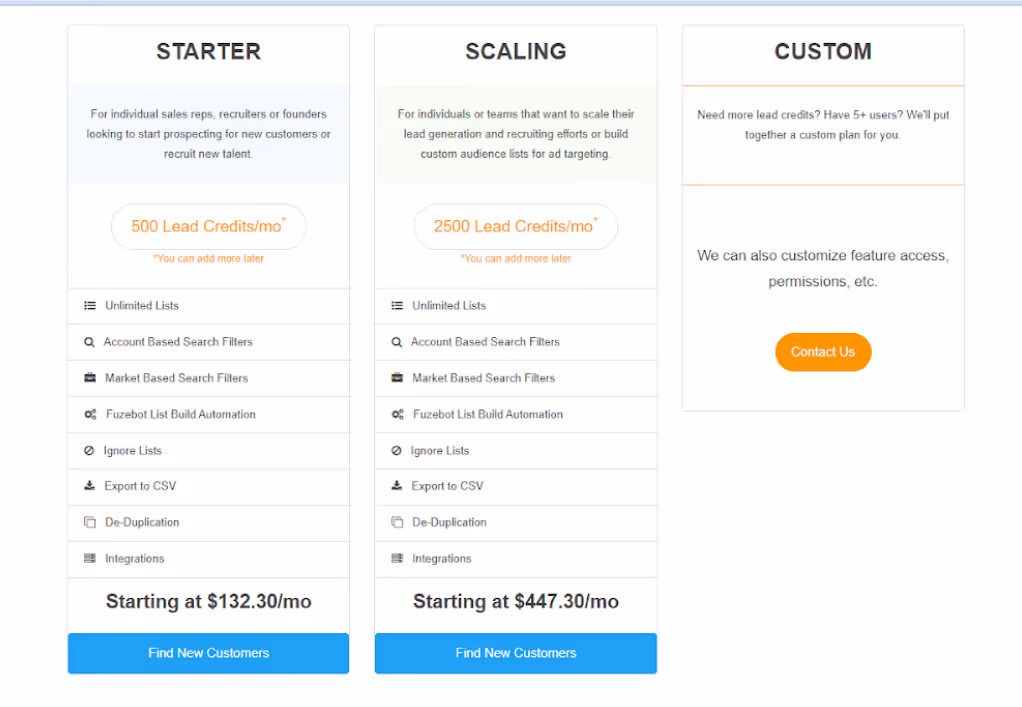Click the CSV export icon in the Scaling column
Image resolution: width=1022 pixels, height=707 pixels.
pyautogui.click(x=397, y=487)
